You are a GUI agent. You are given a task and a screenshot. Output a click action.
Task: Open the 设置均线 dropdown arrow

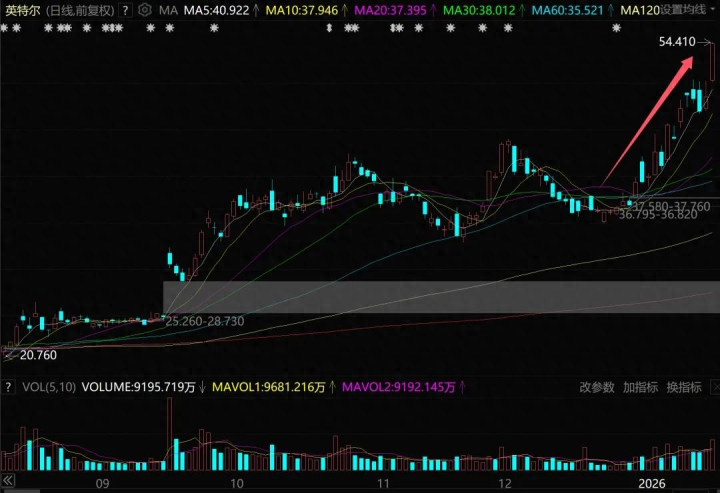[713, 10]
